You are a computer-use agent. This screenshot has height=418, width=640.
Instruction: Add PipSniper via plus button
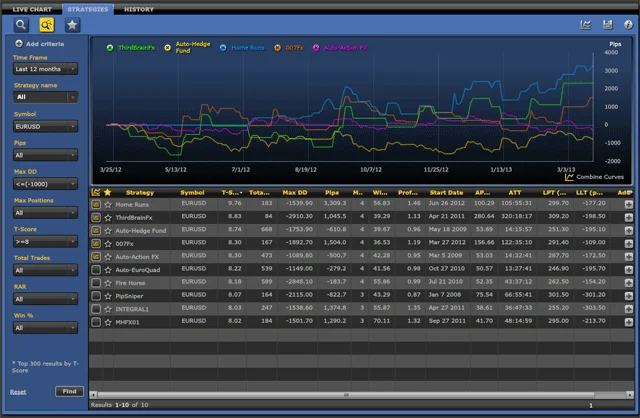click(x=629, y=296)
